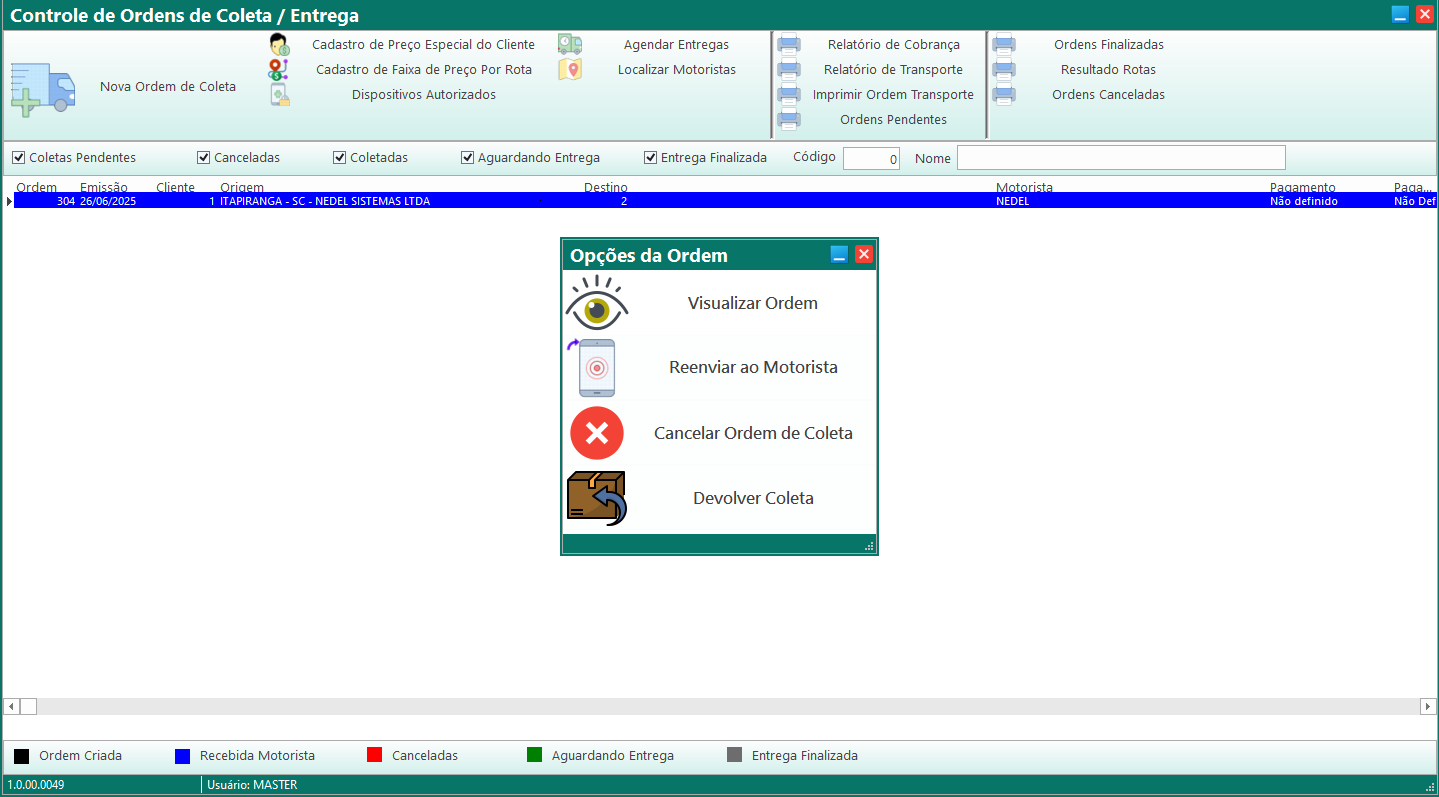Open the Dispositivos Autorizados icon

pos(279,95)
